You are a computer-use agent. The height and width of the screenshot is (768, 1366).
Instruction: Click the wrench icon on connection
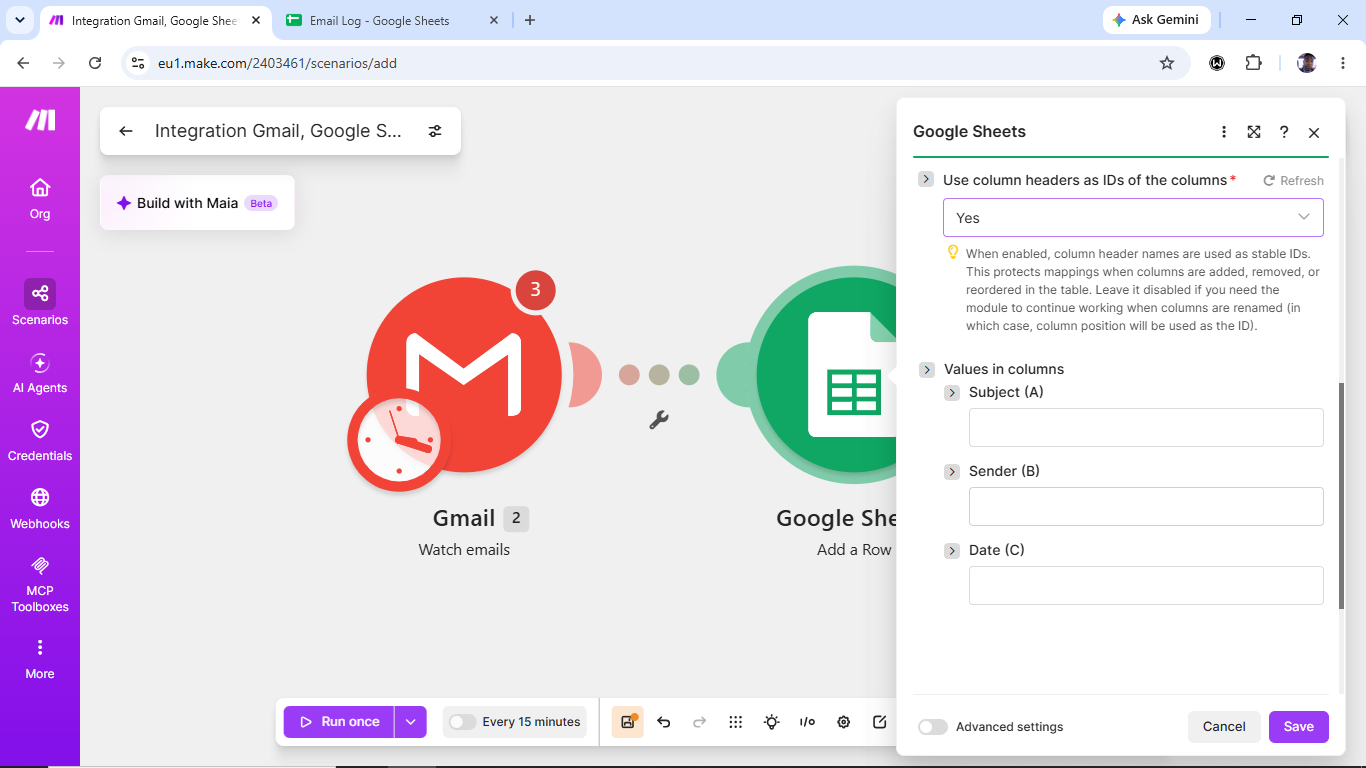659,420
